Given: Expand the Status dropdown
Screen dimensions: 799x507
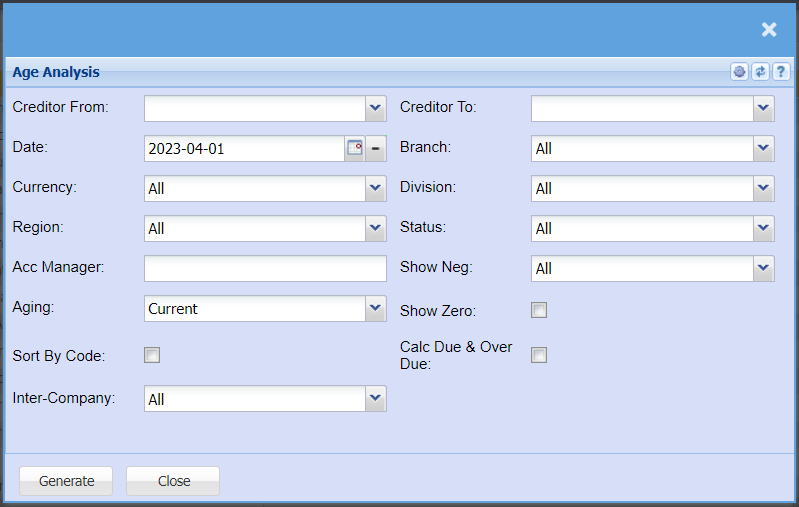Looking at the screenshot, I should pos(763,228).
